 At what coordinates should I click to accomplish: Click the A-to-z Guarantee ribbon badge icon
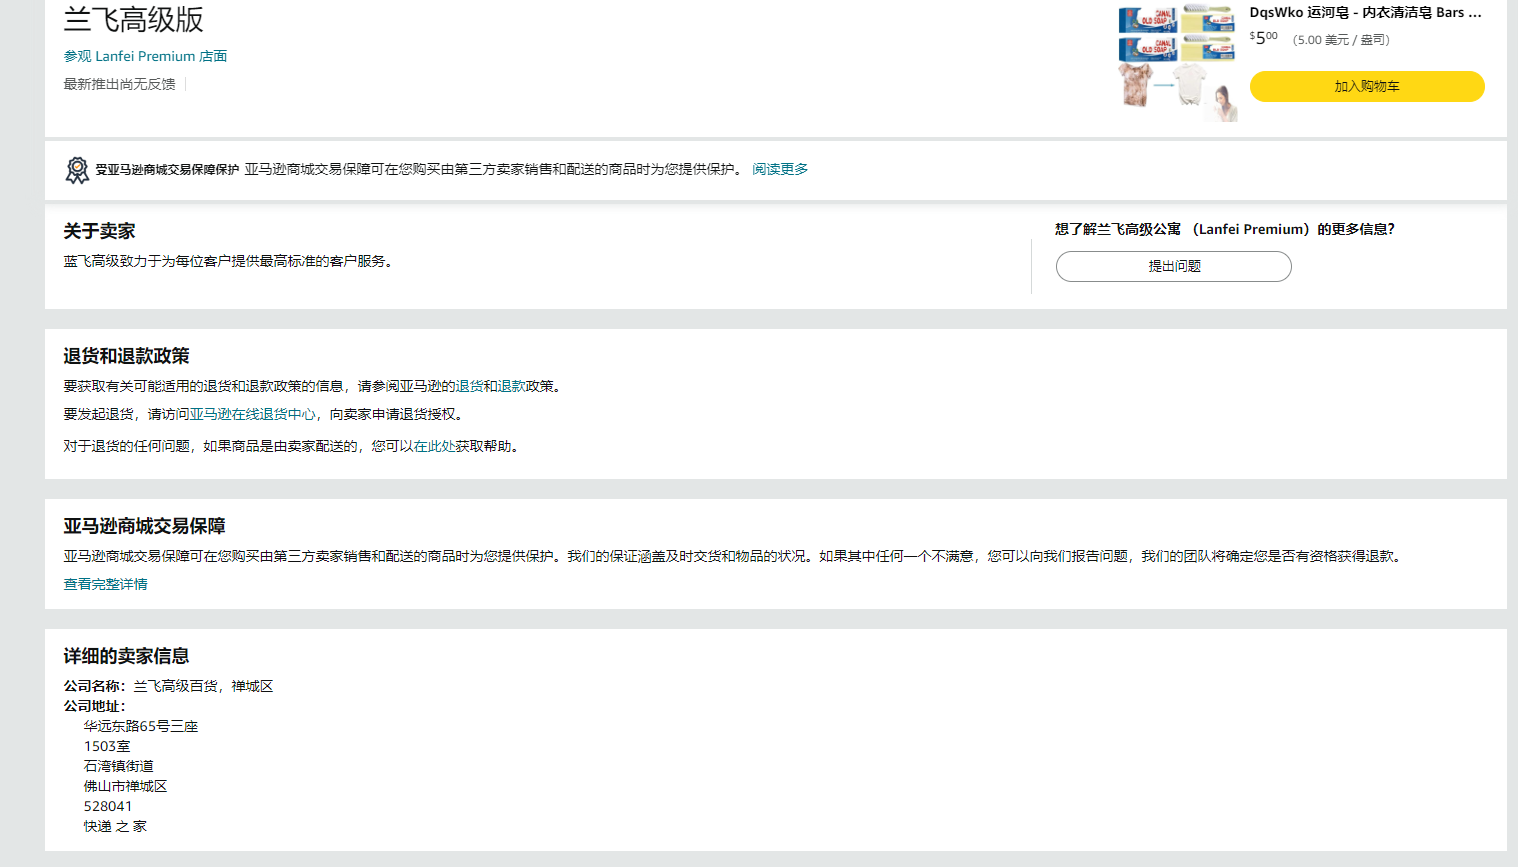pyautogui.click(x=77, y=170)
